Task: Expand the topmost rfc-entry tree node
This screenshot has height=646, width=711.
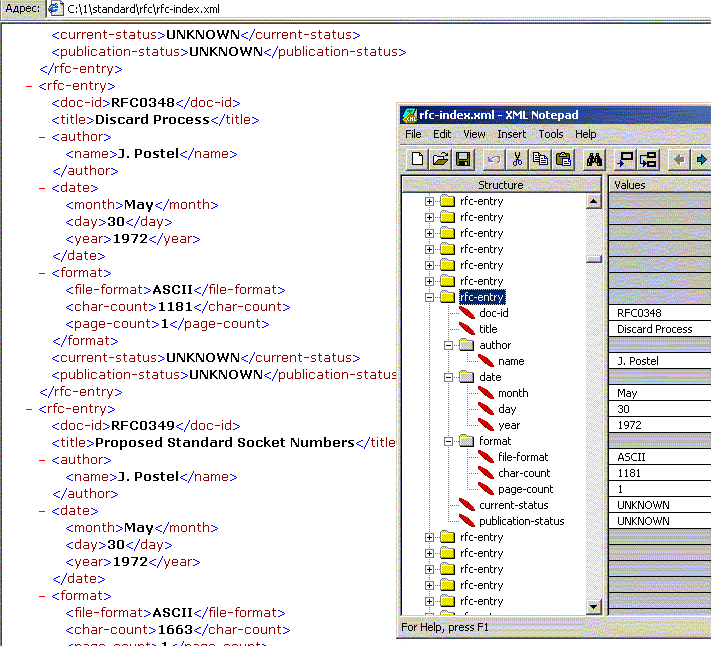Action: (x=429, y=201)
